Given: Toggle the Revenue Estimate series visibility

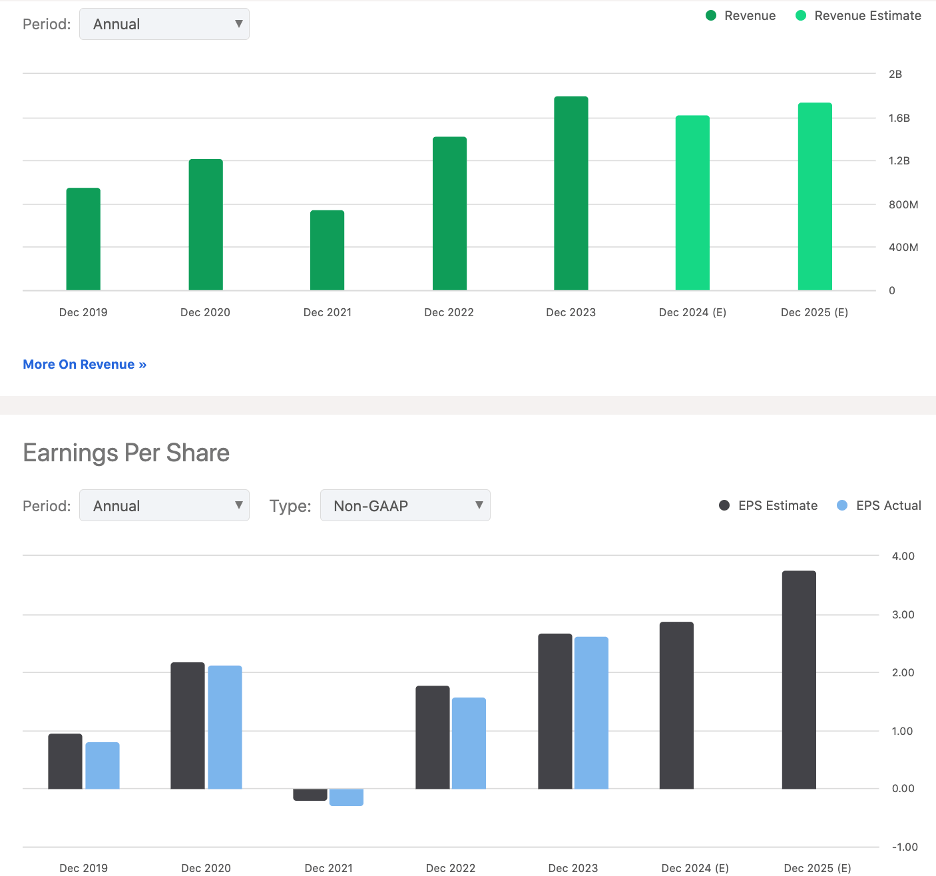Looking at the screenshot, I should click(x=857, y=15).
